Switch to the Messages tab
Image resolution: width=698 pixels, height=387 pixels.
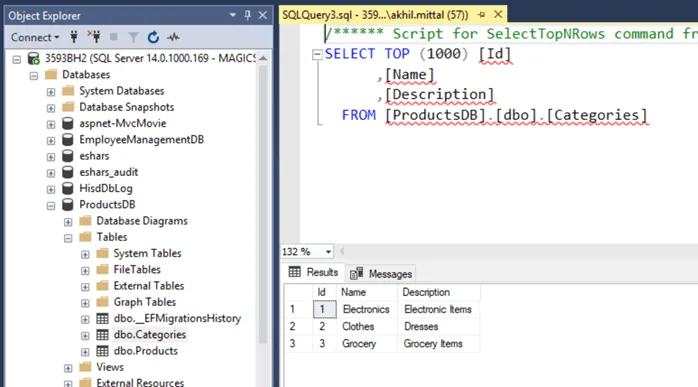(381, 273)
